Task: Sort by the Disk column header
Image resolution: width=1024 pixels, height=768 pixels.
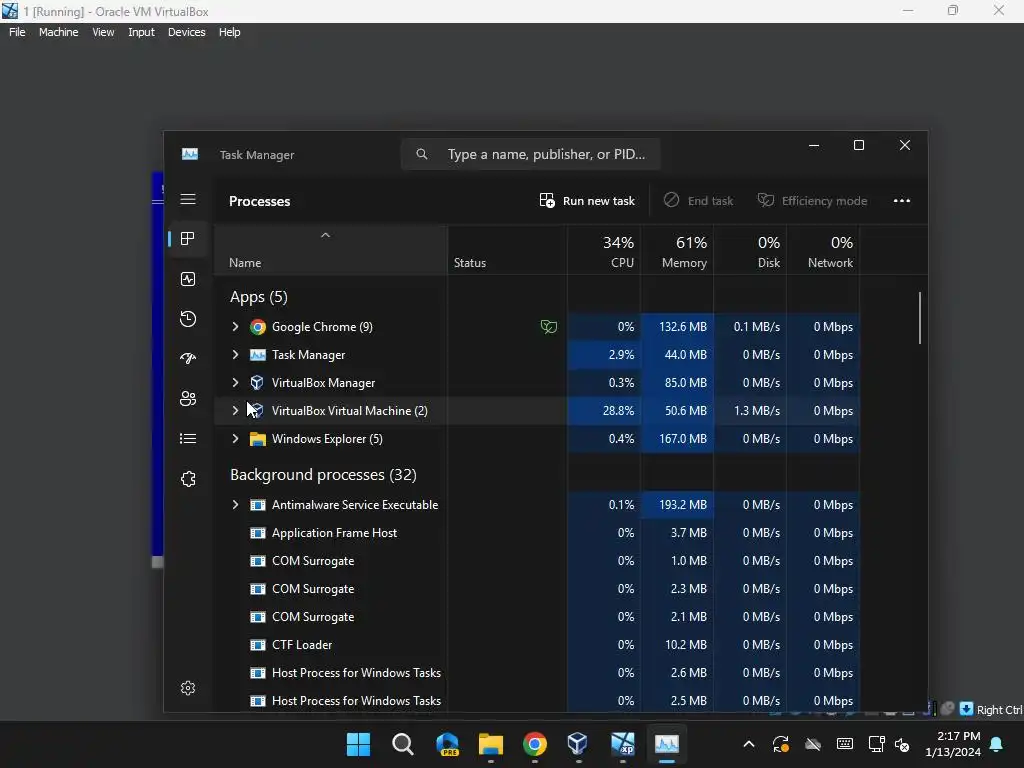Action: [750, 251]
